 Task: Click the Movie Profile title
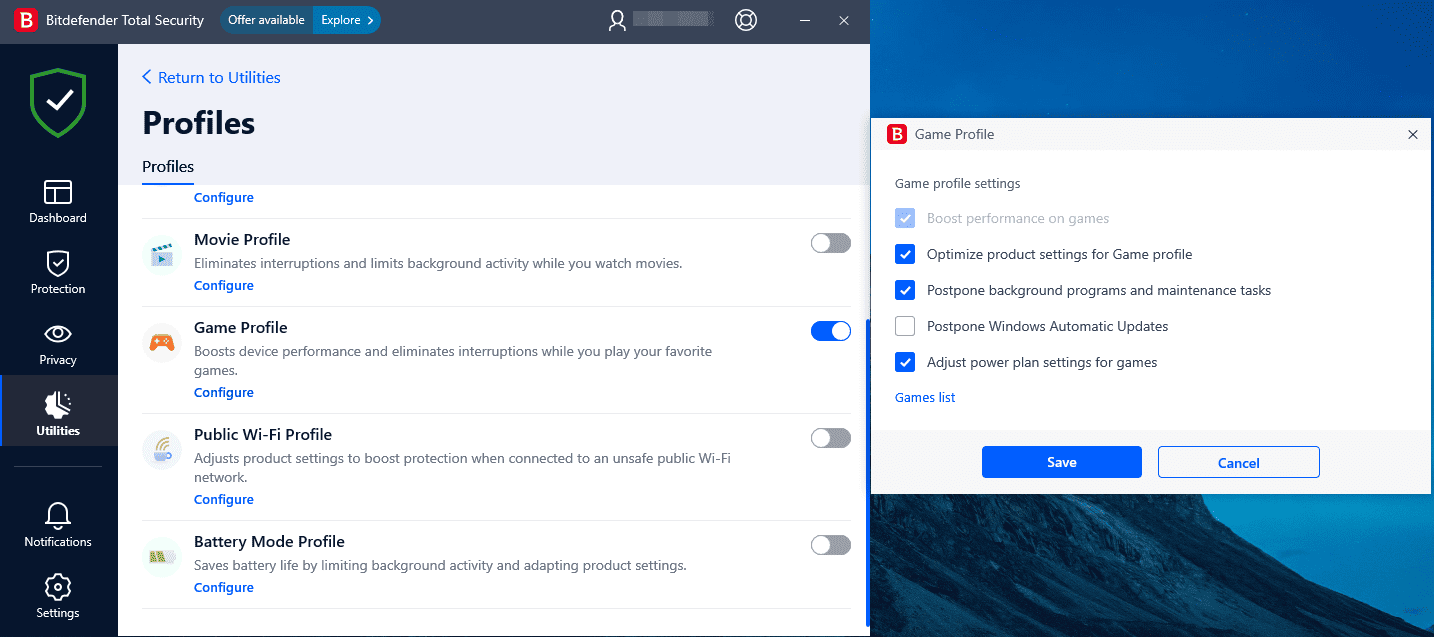(242, 240)
